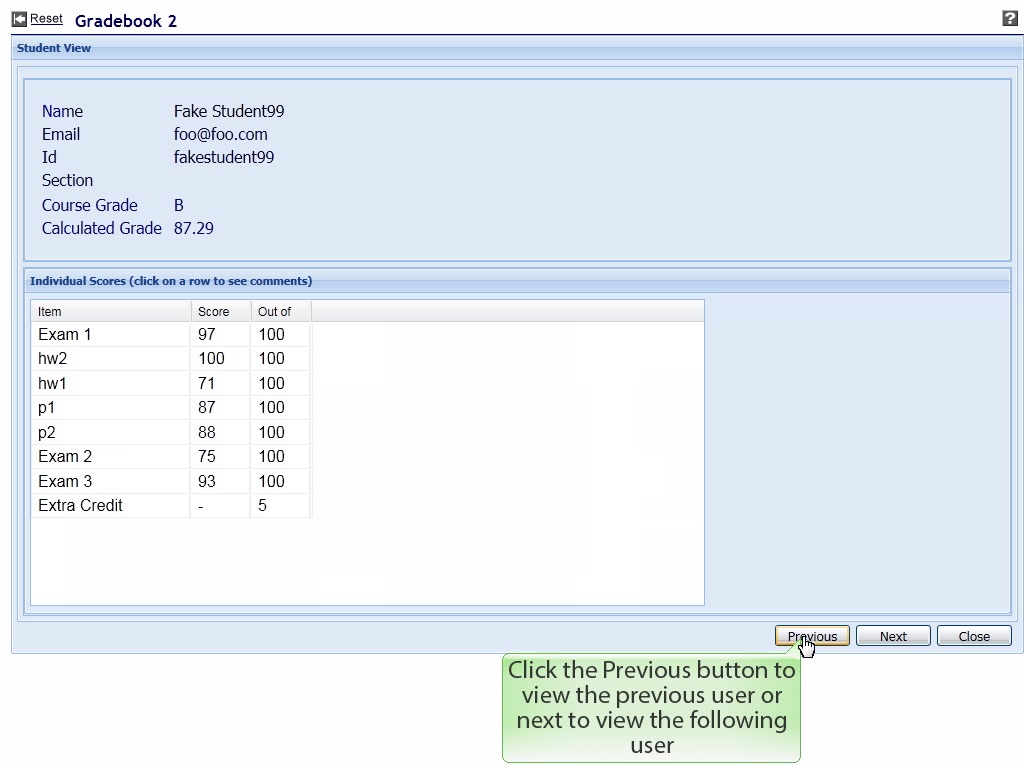Select the hw1 row
Image resolution: width=1024 pixels, height=768 pixels.
click(171, 383)
